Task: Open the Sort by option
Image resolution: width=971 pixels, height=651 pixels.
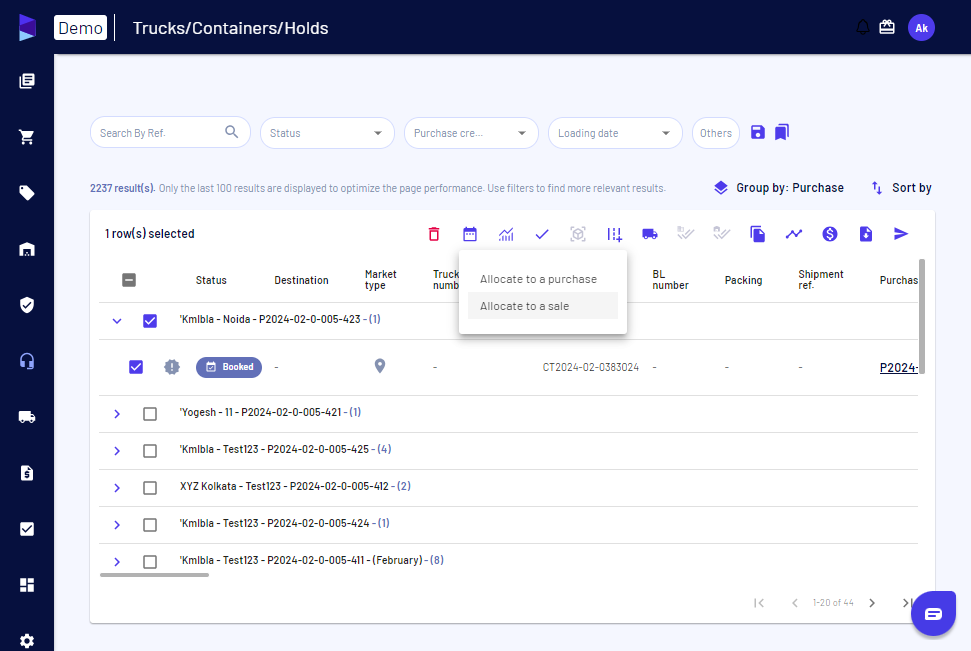Action: pos(902,188)
